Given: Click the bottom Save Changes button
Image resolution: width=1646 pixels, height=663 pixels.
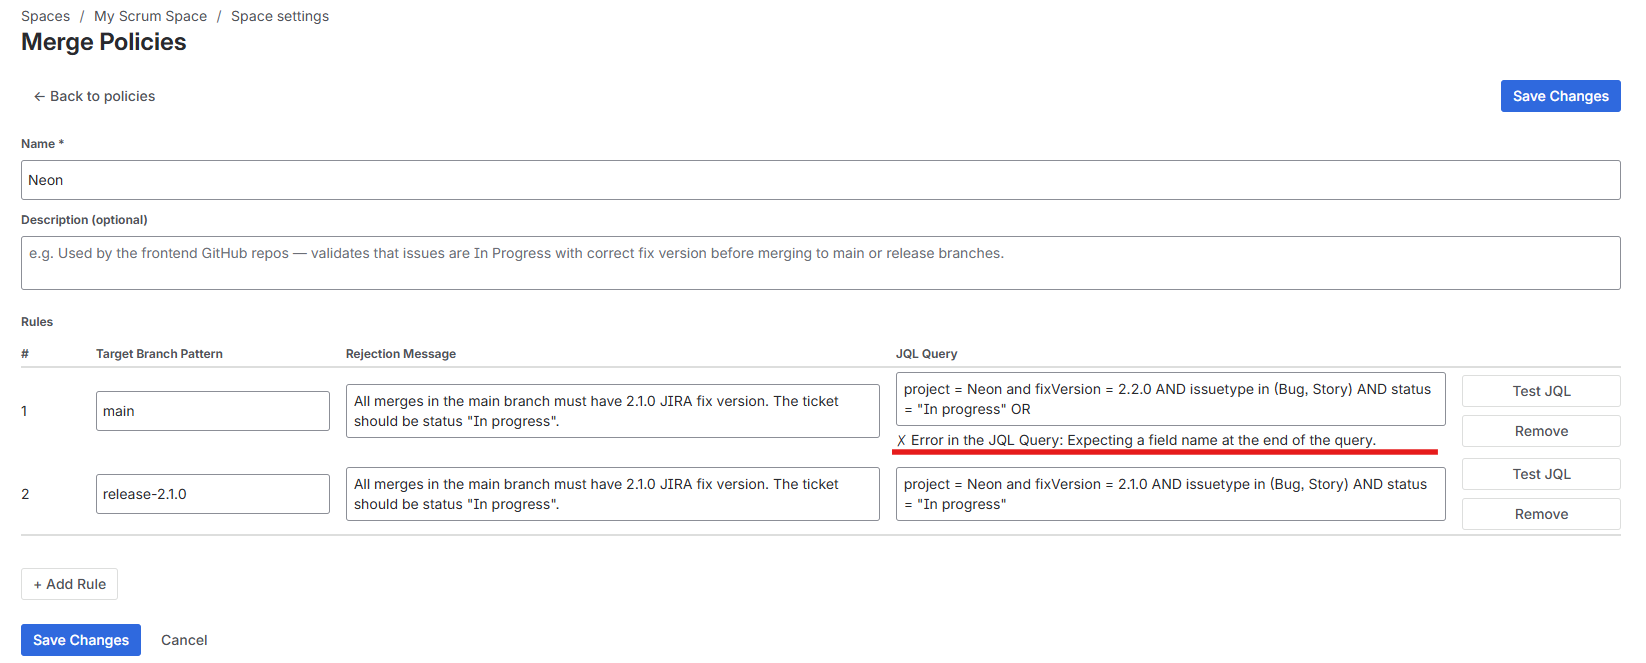Looking at the screenshot, I should click(81, 640).
